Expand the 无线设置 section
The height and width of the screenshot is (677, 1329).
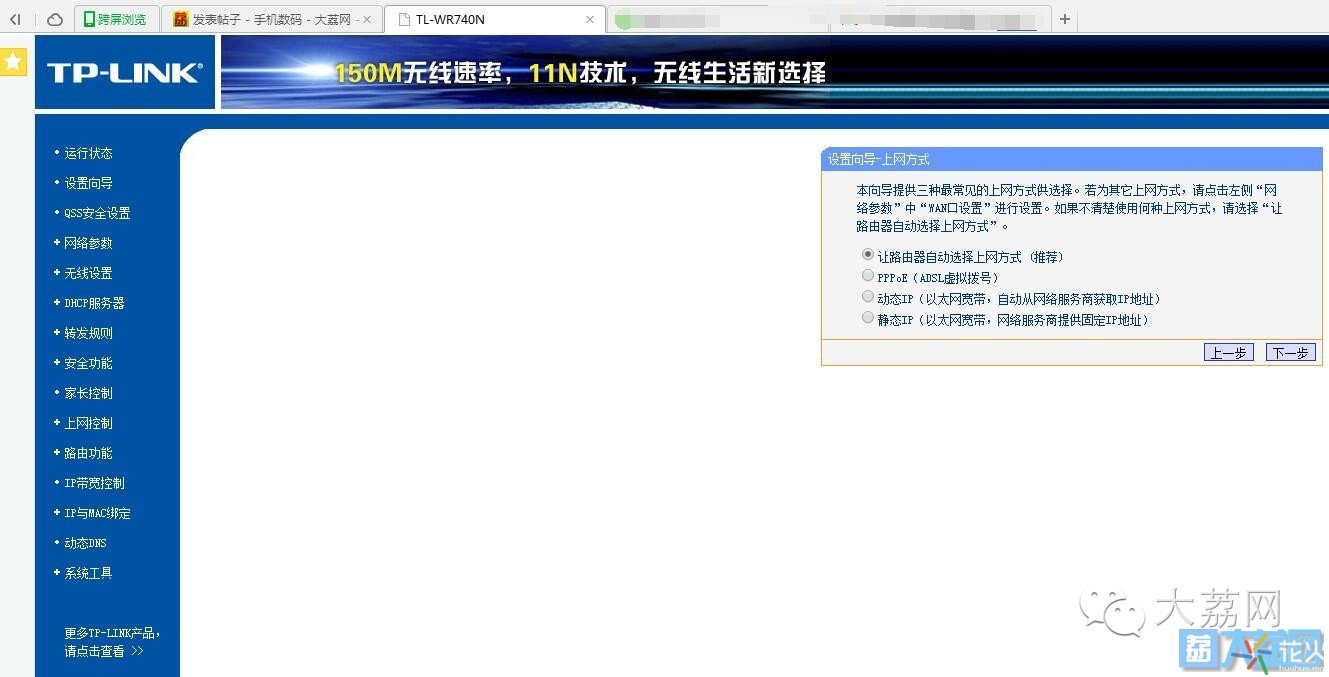click(x=86, y=273)
